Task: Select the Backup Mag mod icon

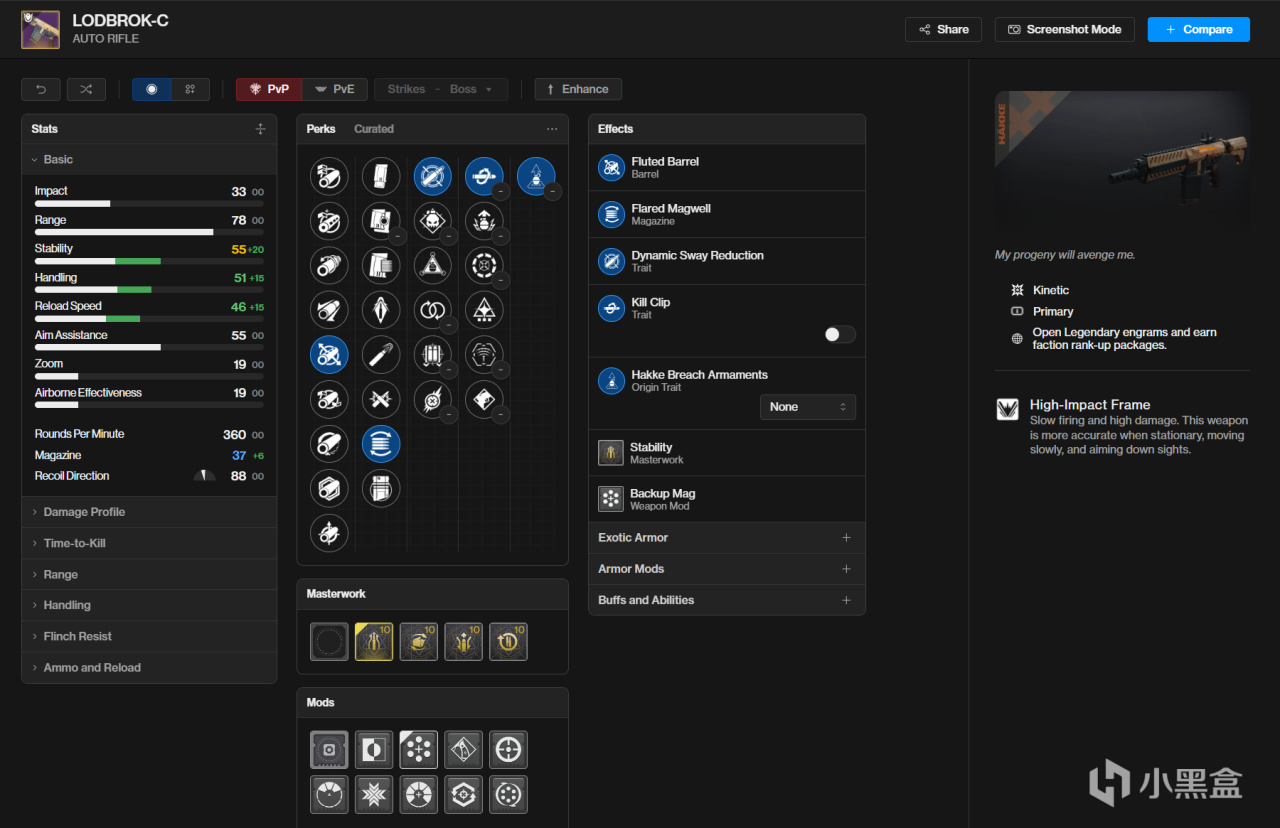Action: pos(419,749)
